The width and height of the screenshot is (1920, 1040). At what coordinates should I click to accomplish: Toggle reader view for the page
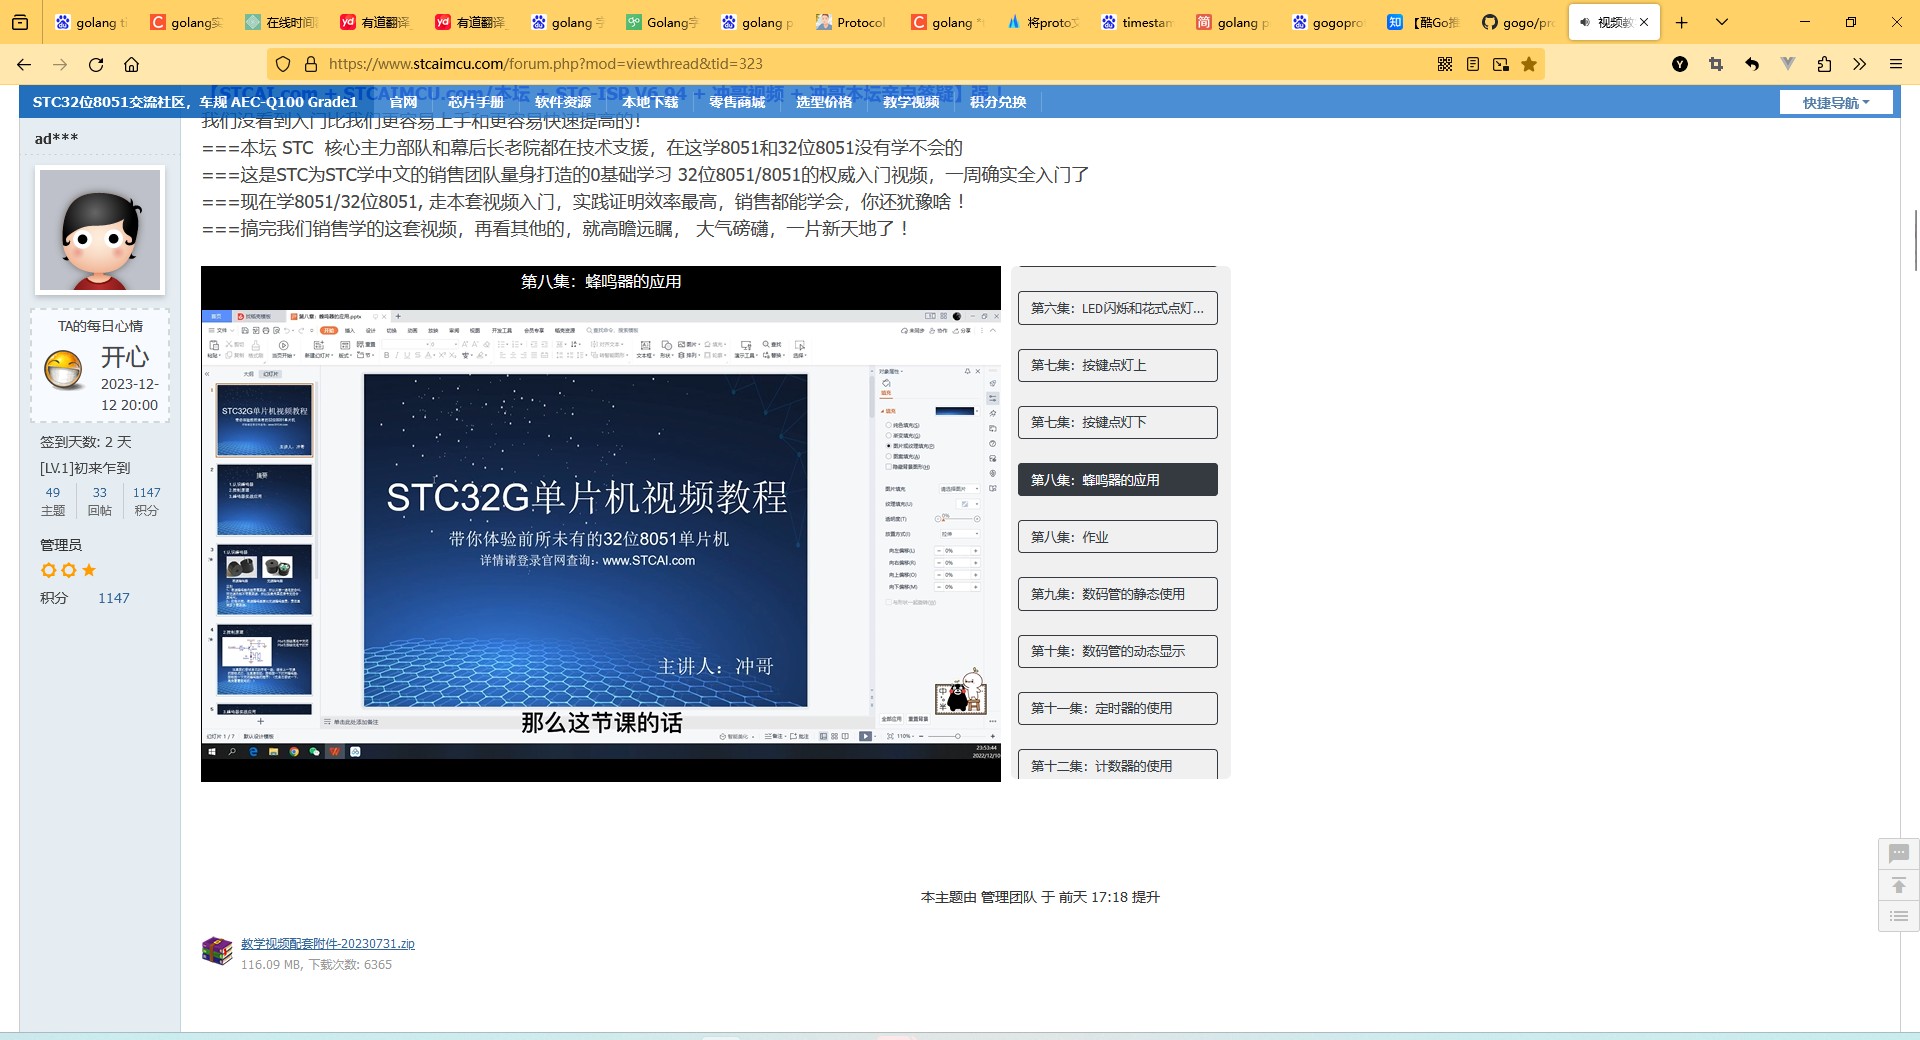click(1473, 64)
